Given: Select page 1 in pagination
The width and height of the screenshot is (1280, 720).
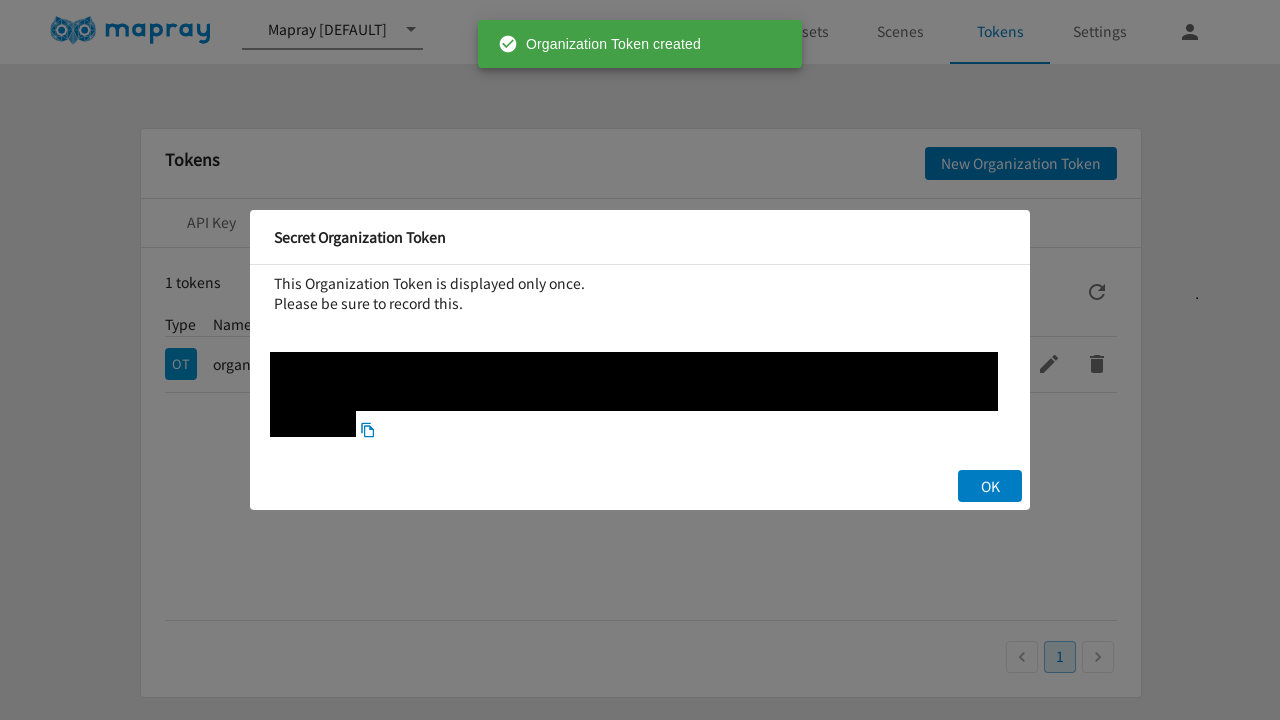Looking at the screenshot, I should (x=1059, y=657).
